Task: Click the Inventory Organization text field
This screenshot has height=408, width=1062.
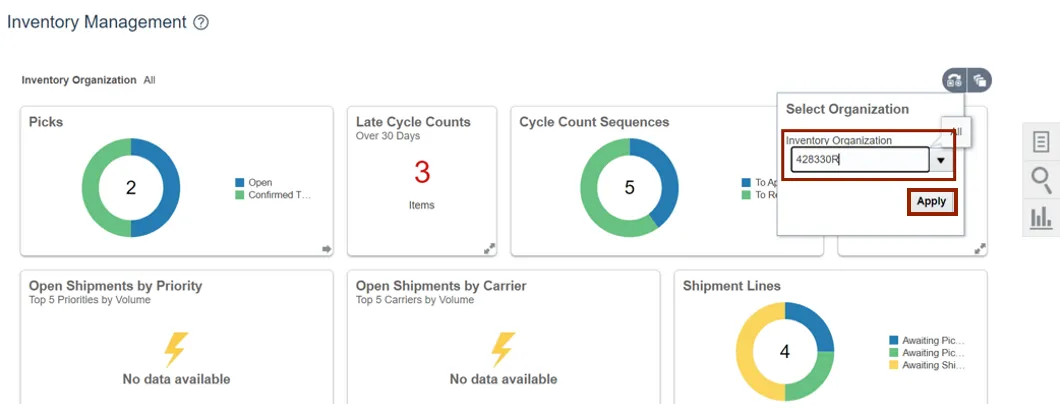Action: (x=859, y=160)
